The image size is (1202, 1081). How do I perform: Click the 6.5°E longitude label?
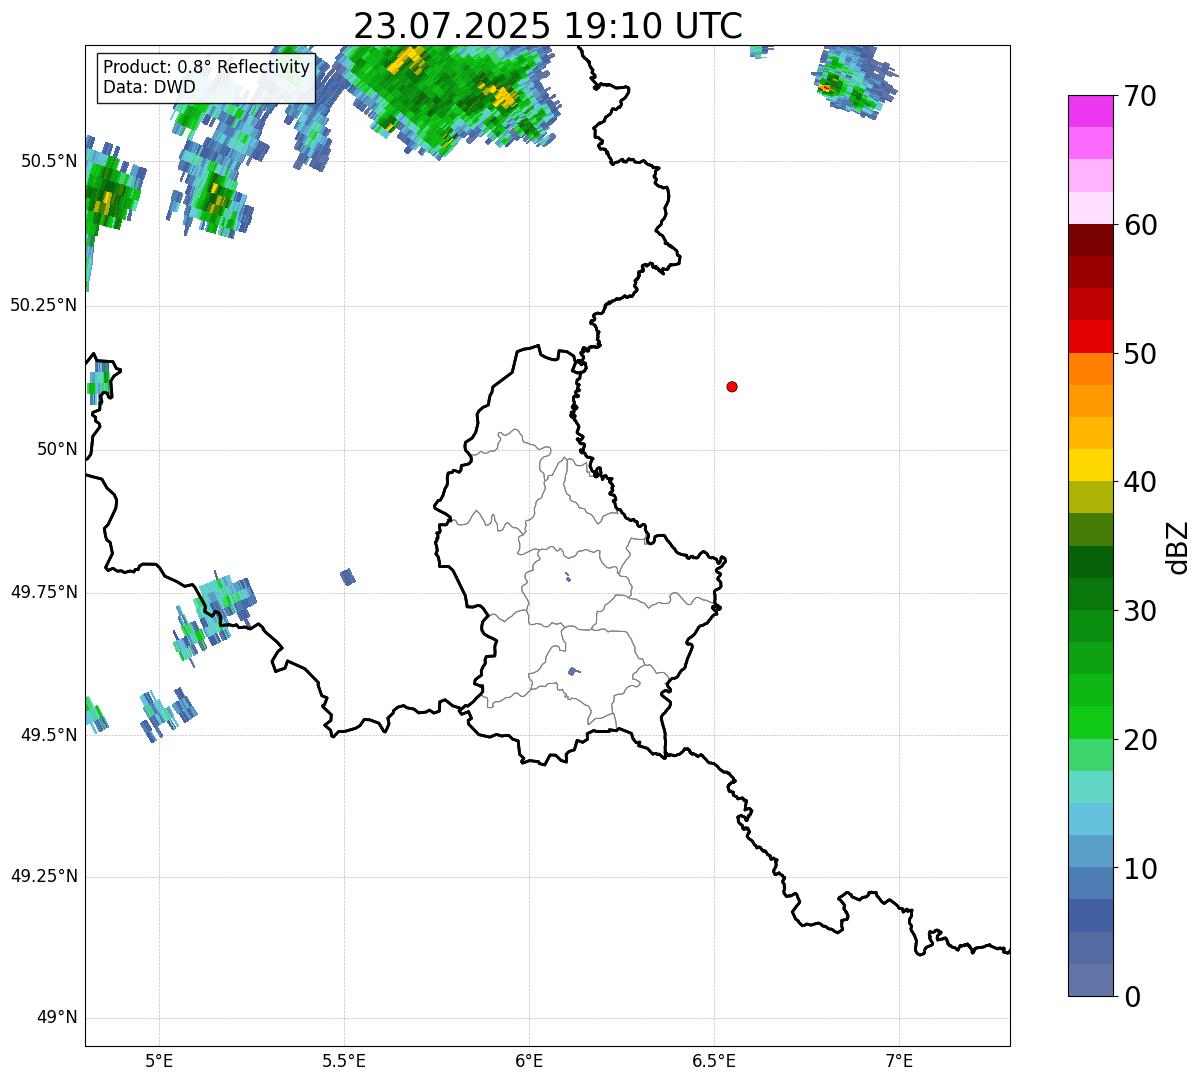(x=714, y=1060)
